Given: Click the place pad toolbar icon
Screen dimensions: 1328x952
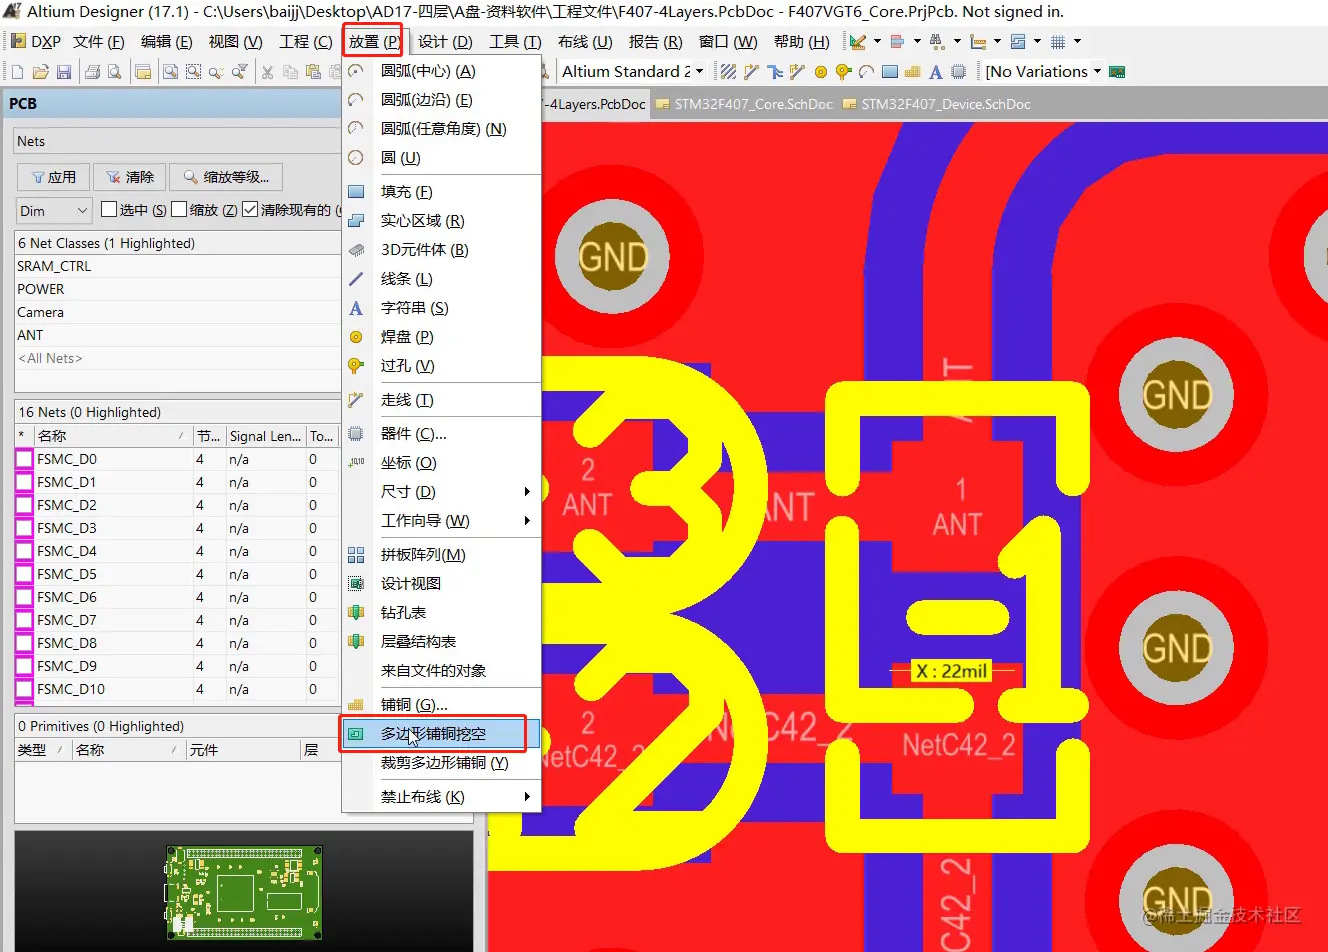Looking at the screenshot, I should click(821, 72).
